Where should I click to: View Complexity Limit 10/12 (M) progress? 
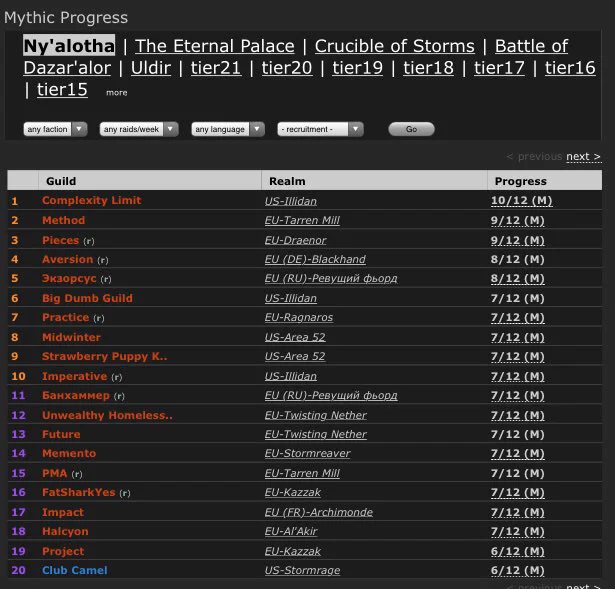point(522,201)
